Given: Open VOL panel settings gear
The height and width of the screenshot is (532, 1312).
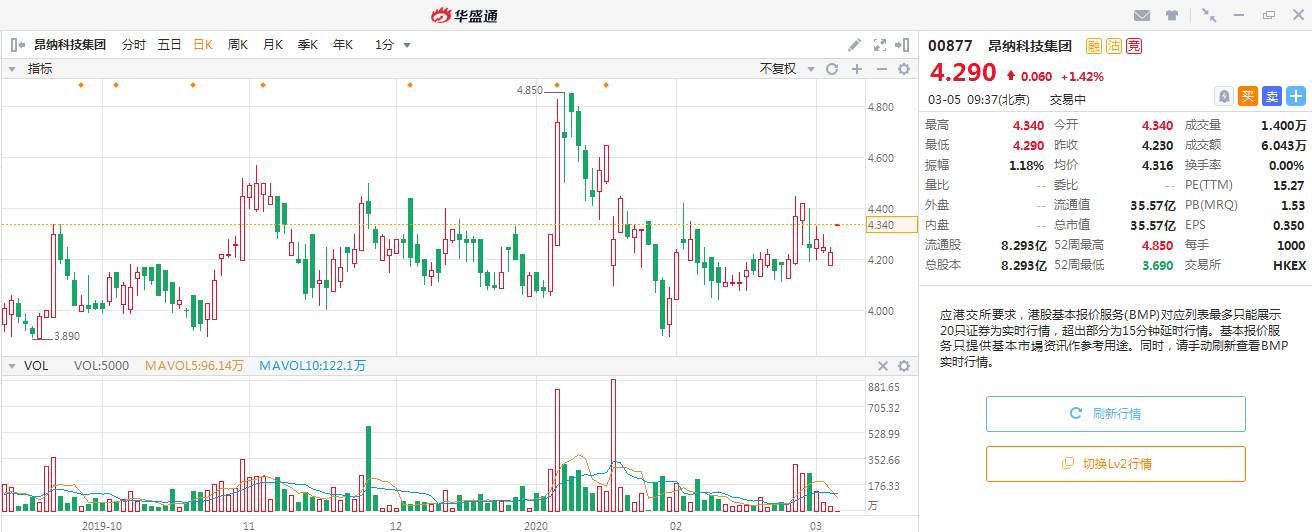Looking at the screenshot, I should pos(904,366).
